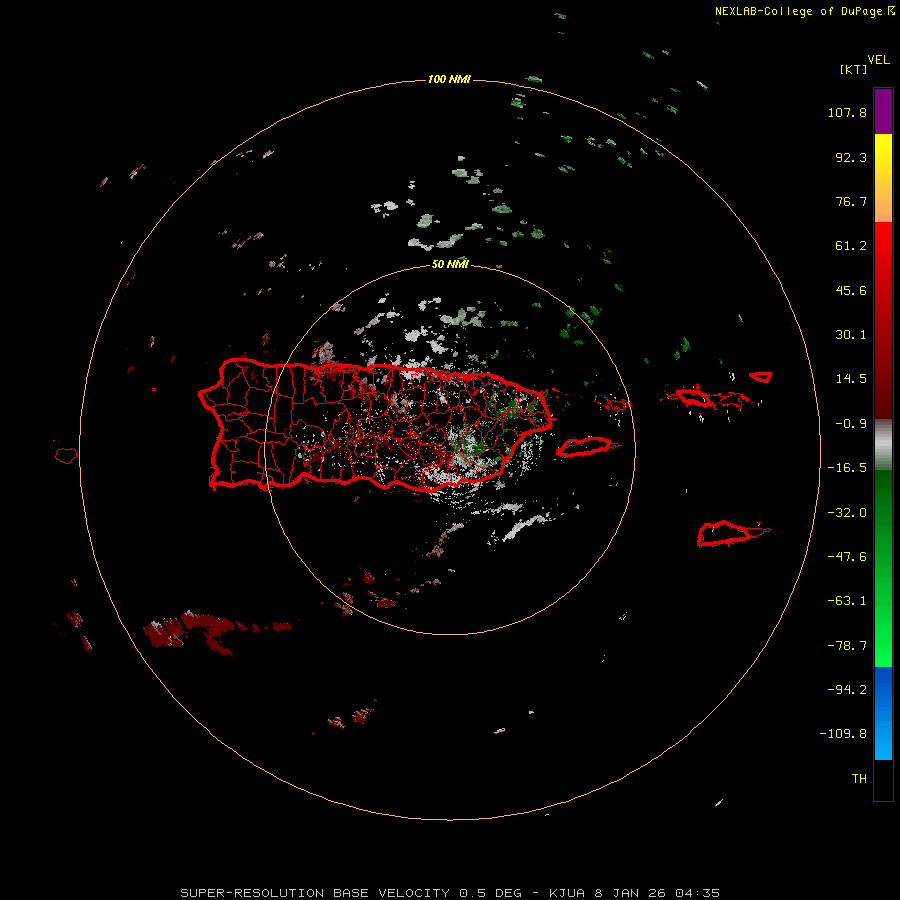Click the -16.5 legend value
The image size is (900, 900).
[847, 468]
